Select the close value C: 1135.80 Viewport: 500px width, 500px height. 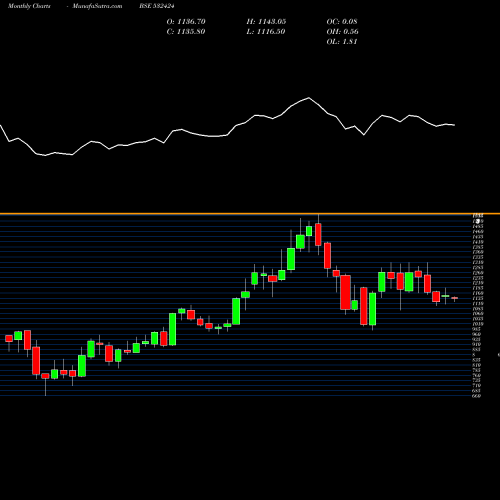(186, 32)
